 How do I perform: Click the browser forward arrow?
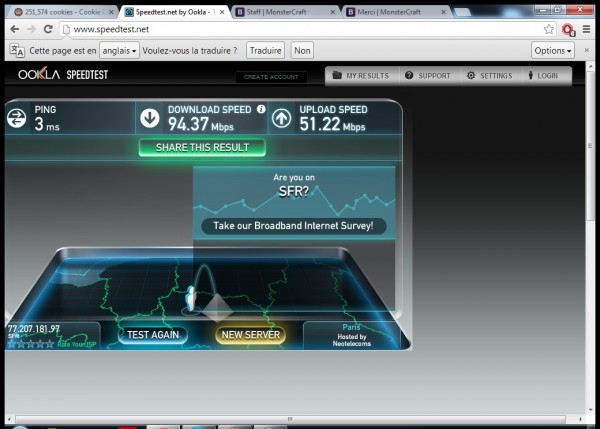coord(31,29)
